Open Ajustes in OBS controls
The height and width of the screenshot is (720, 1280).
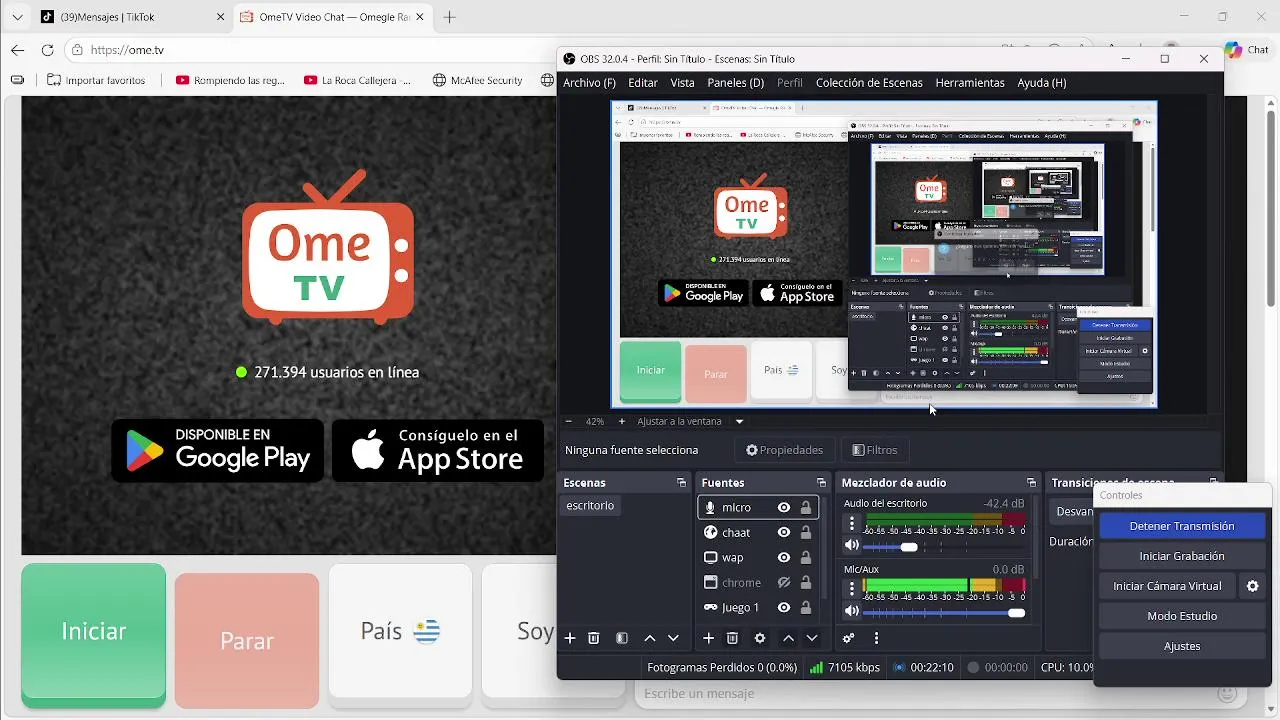tap(1182, 646)
